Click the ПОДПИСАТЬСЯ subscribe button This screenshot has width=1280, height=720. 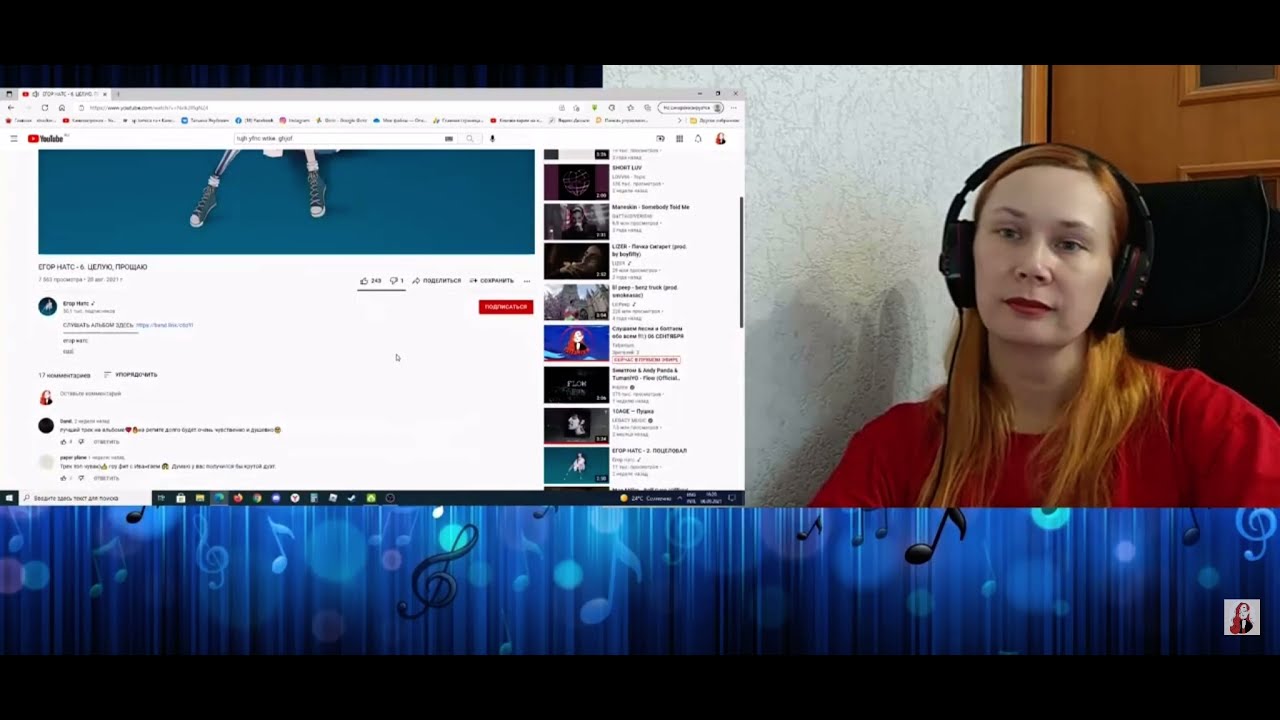(x=506, y=307)
